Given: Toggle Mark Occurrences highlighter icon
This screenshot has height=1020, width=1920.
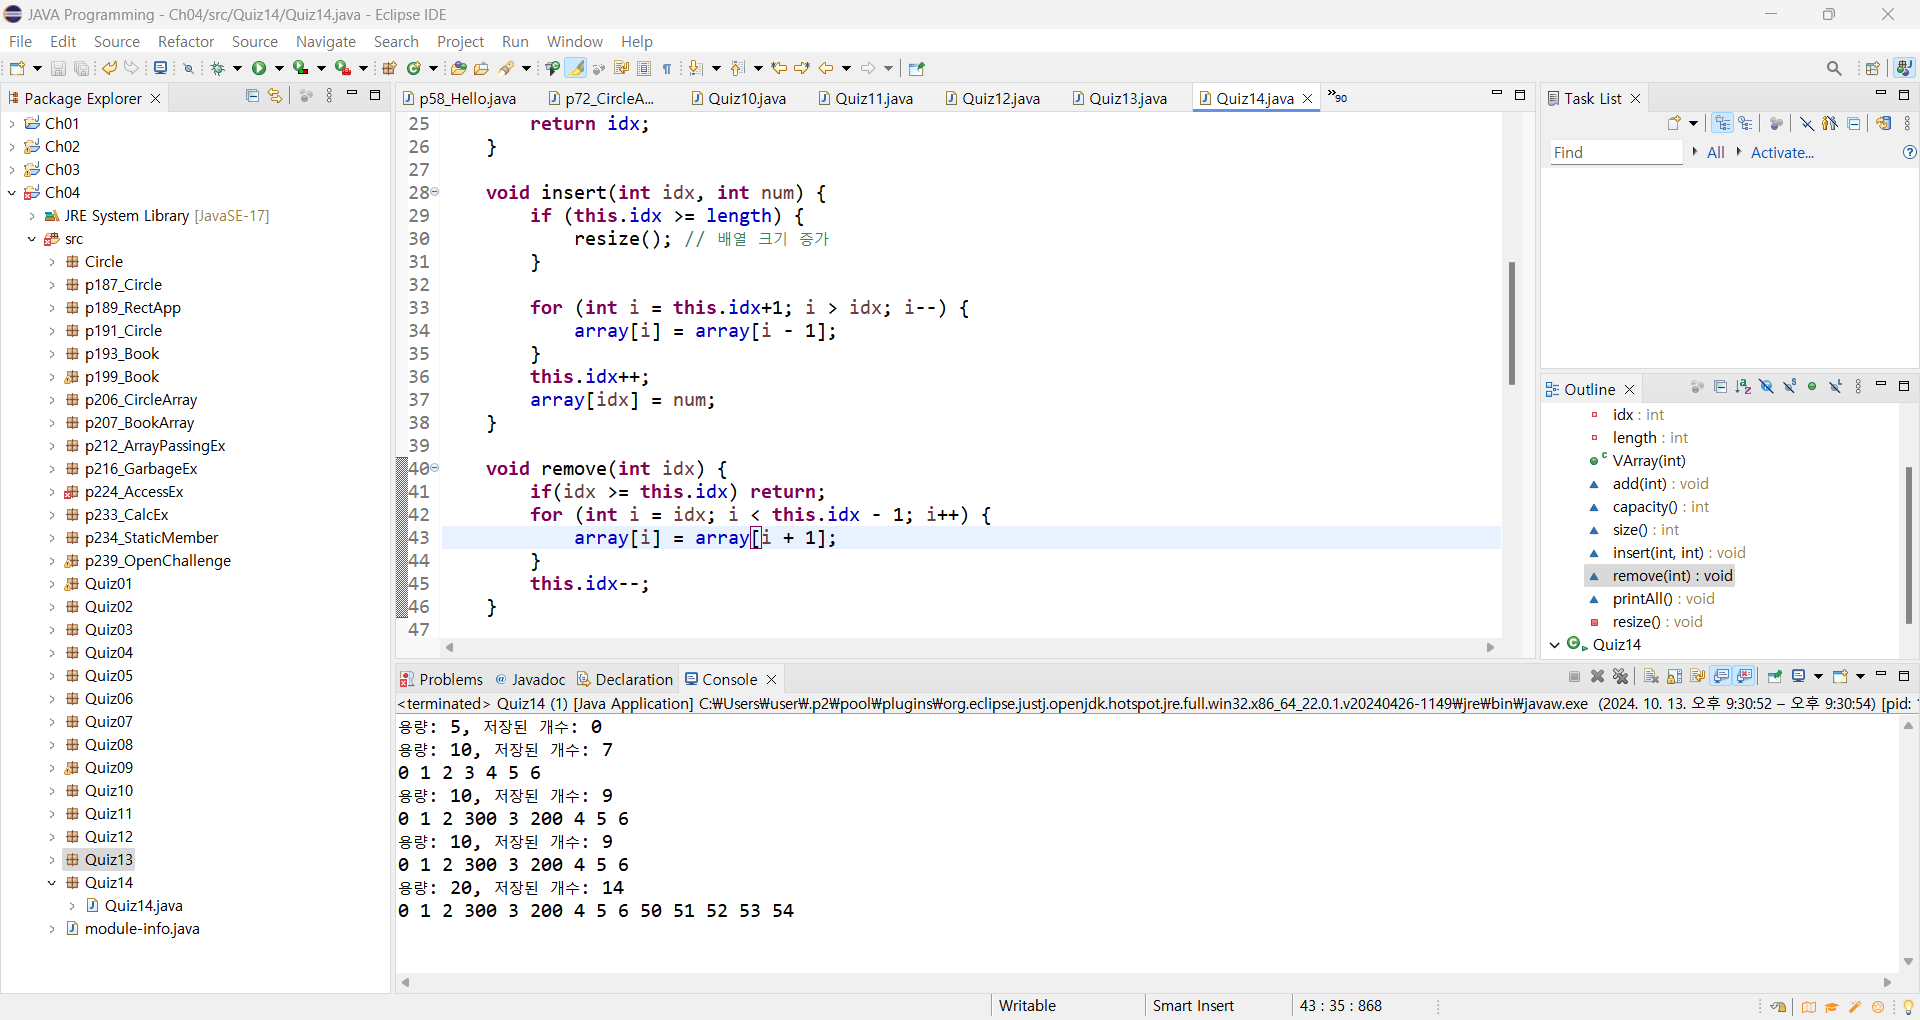Looking at the screenshot, I should point(576,68).
